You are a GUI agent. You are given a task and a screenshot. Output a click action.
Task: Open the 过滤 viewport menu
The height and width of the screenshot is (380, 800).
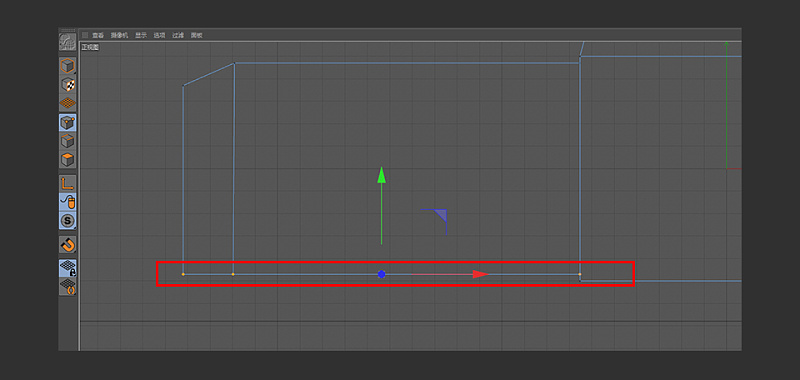point(178,35)
